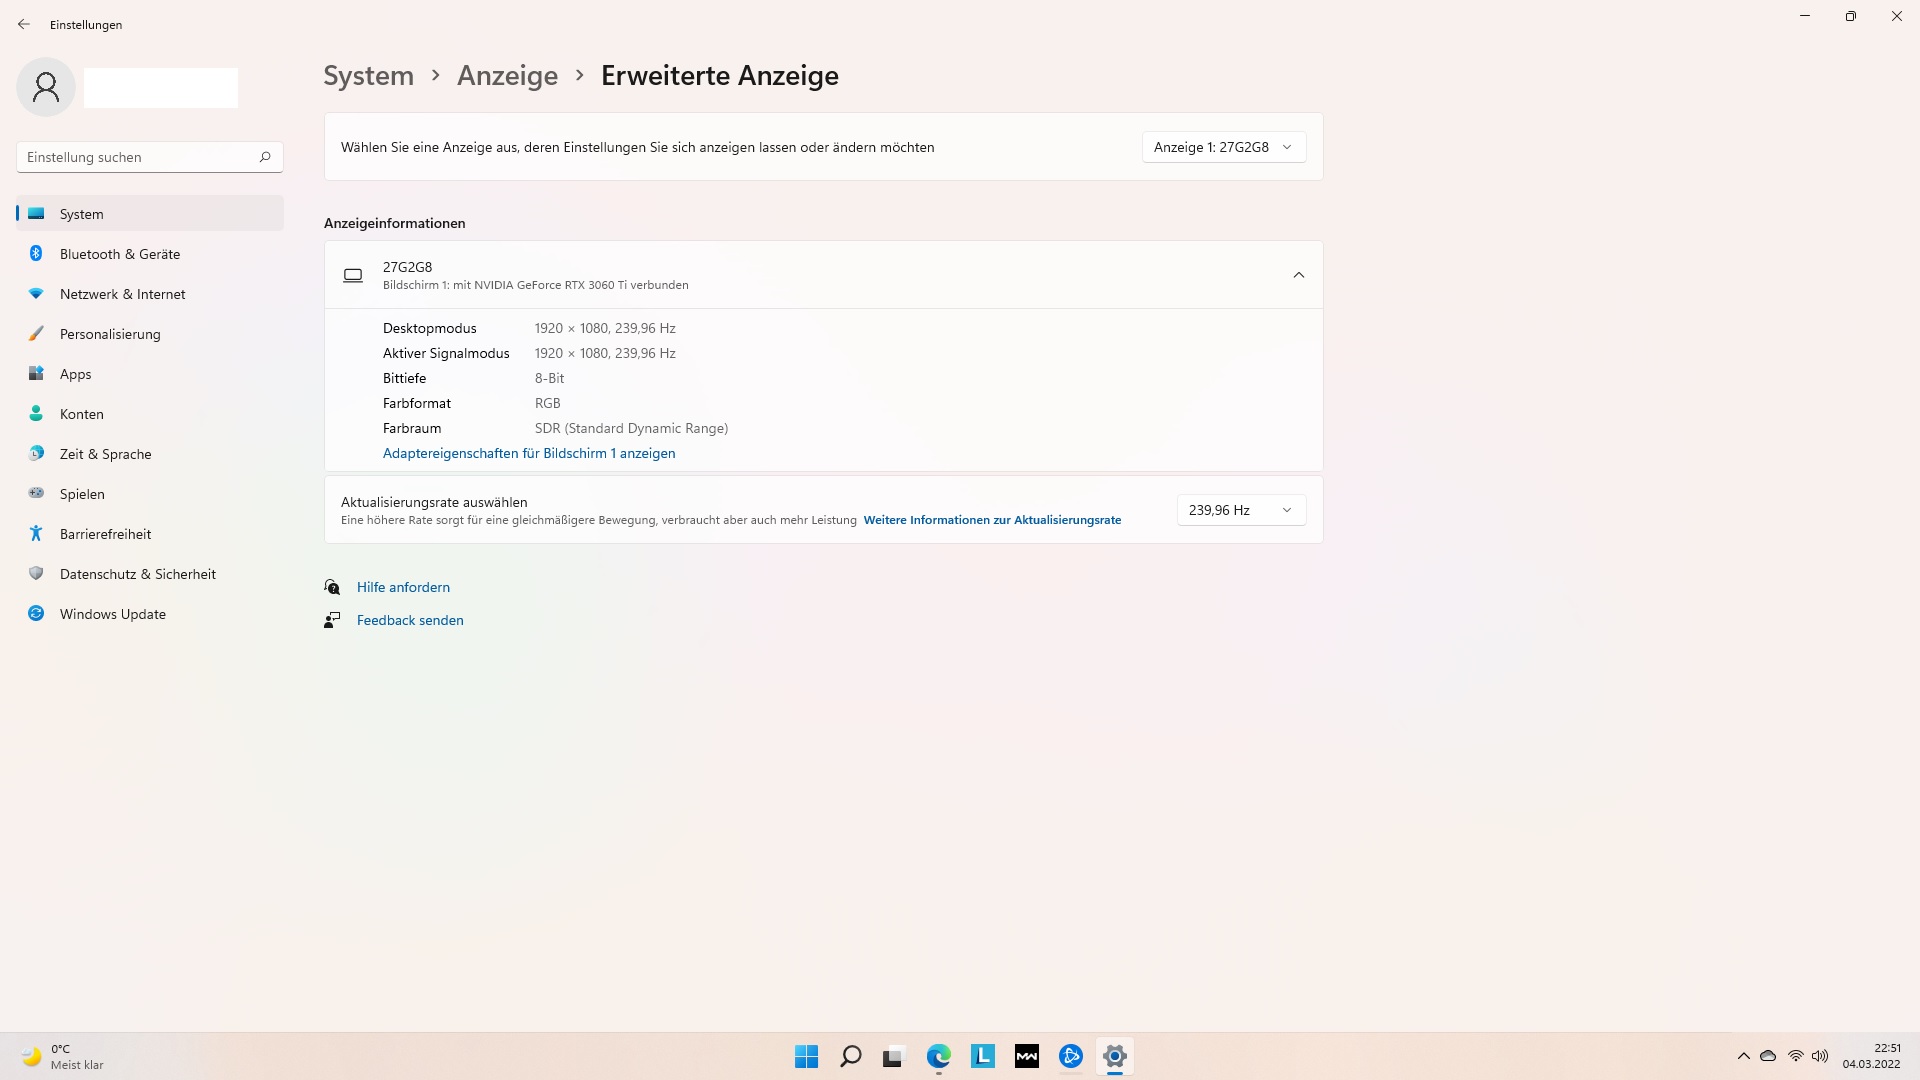Open Microsoft Edge from the taskbar
The width and height of the screenshot is (1920, 1080).
point(938,1056)
